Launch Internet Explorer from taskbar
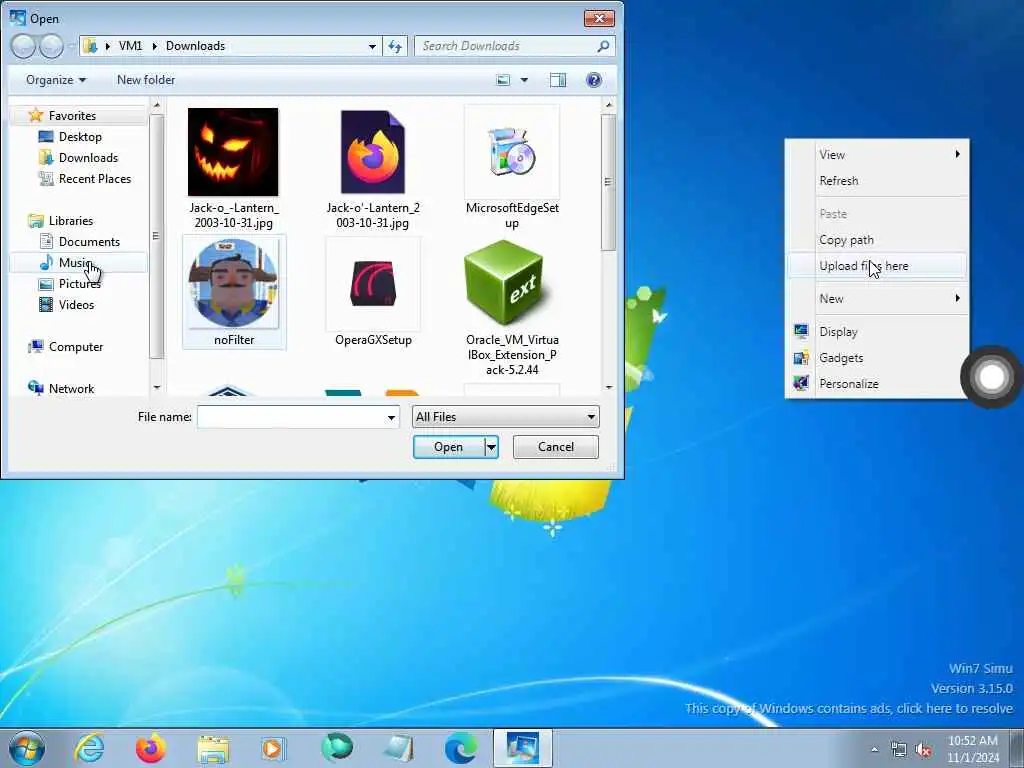This screenshot has height=768, width=1024. (89, 748)
